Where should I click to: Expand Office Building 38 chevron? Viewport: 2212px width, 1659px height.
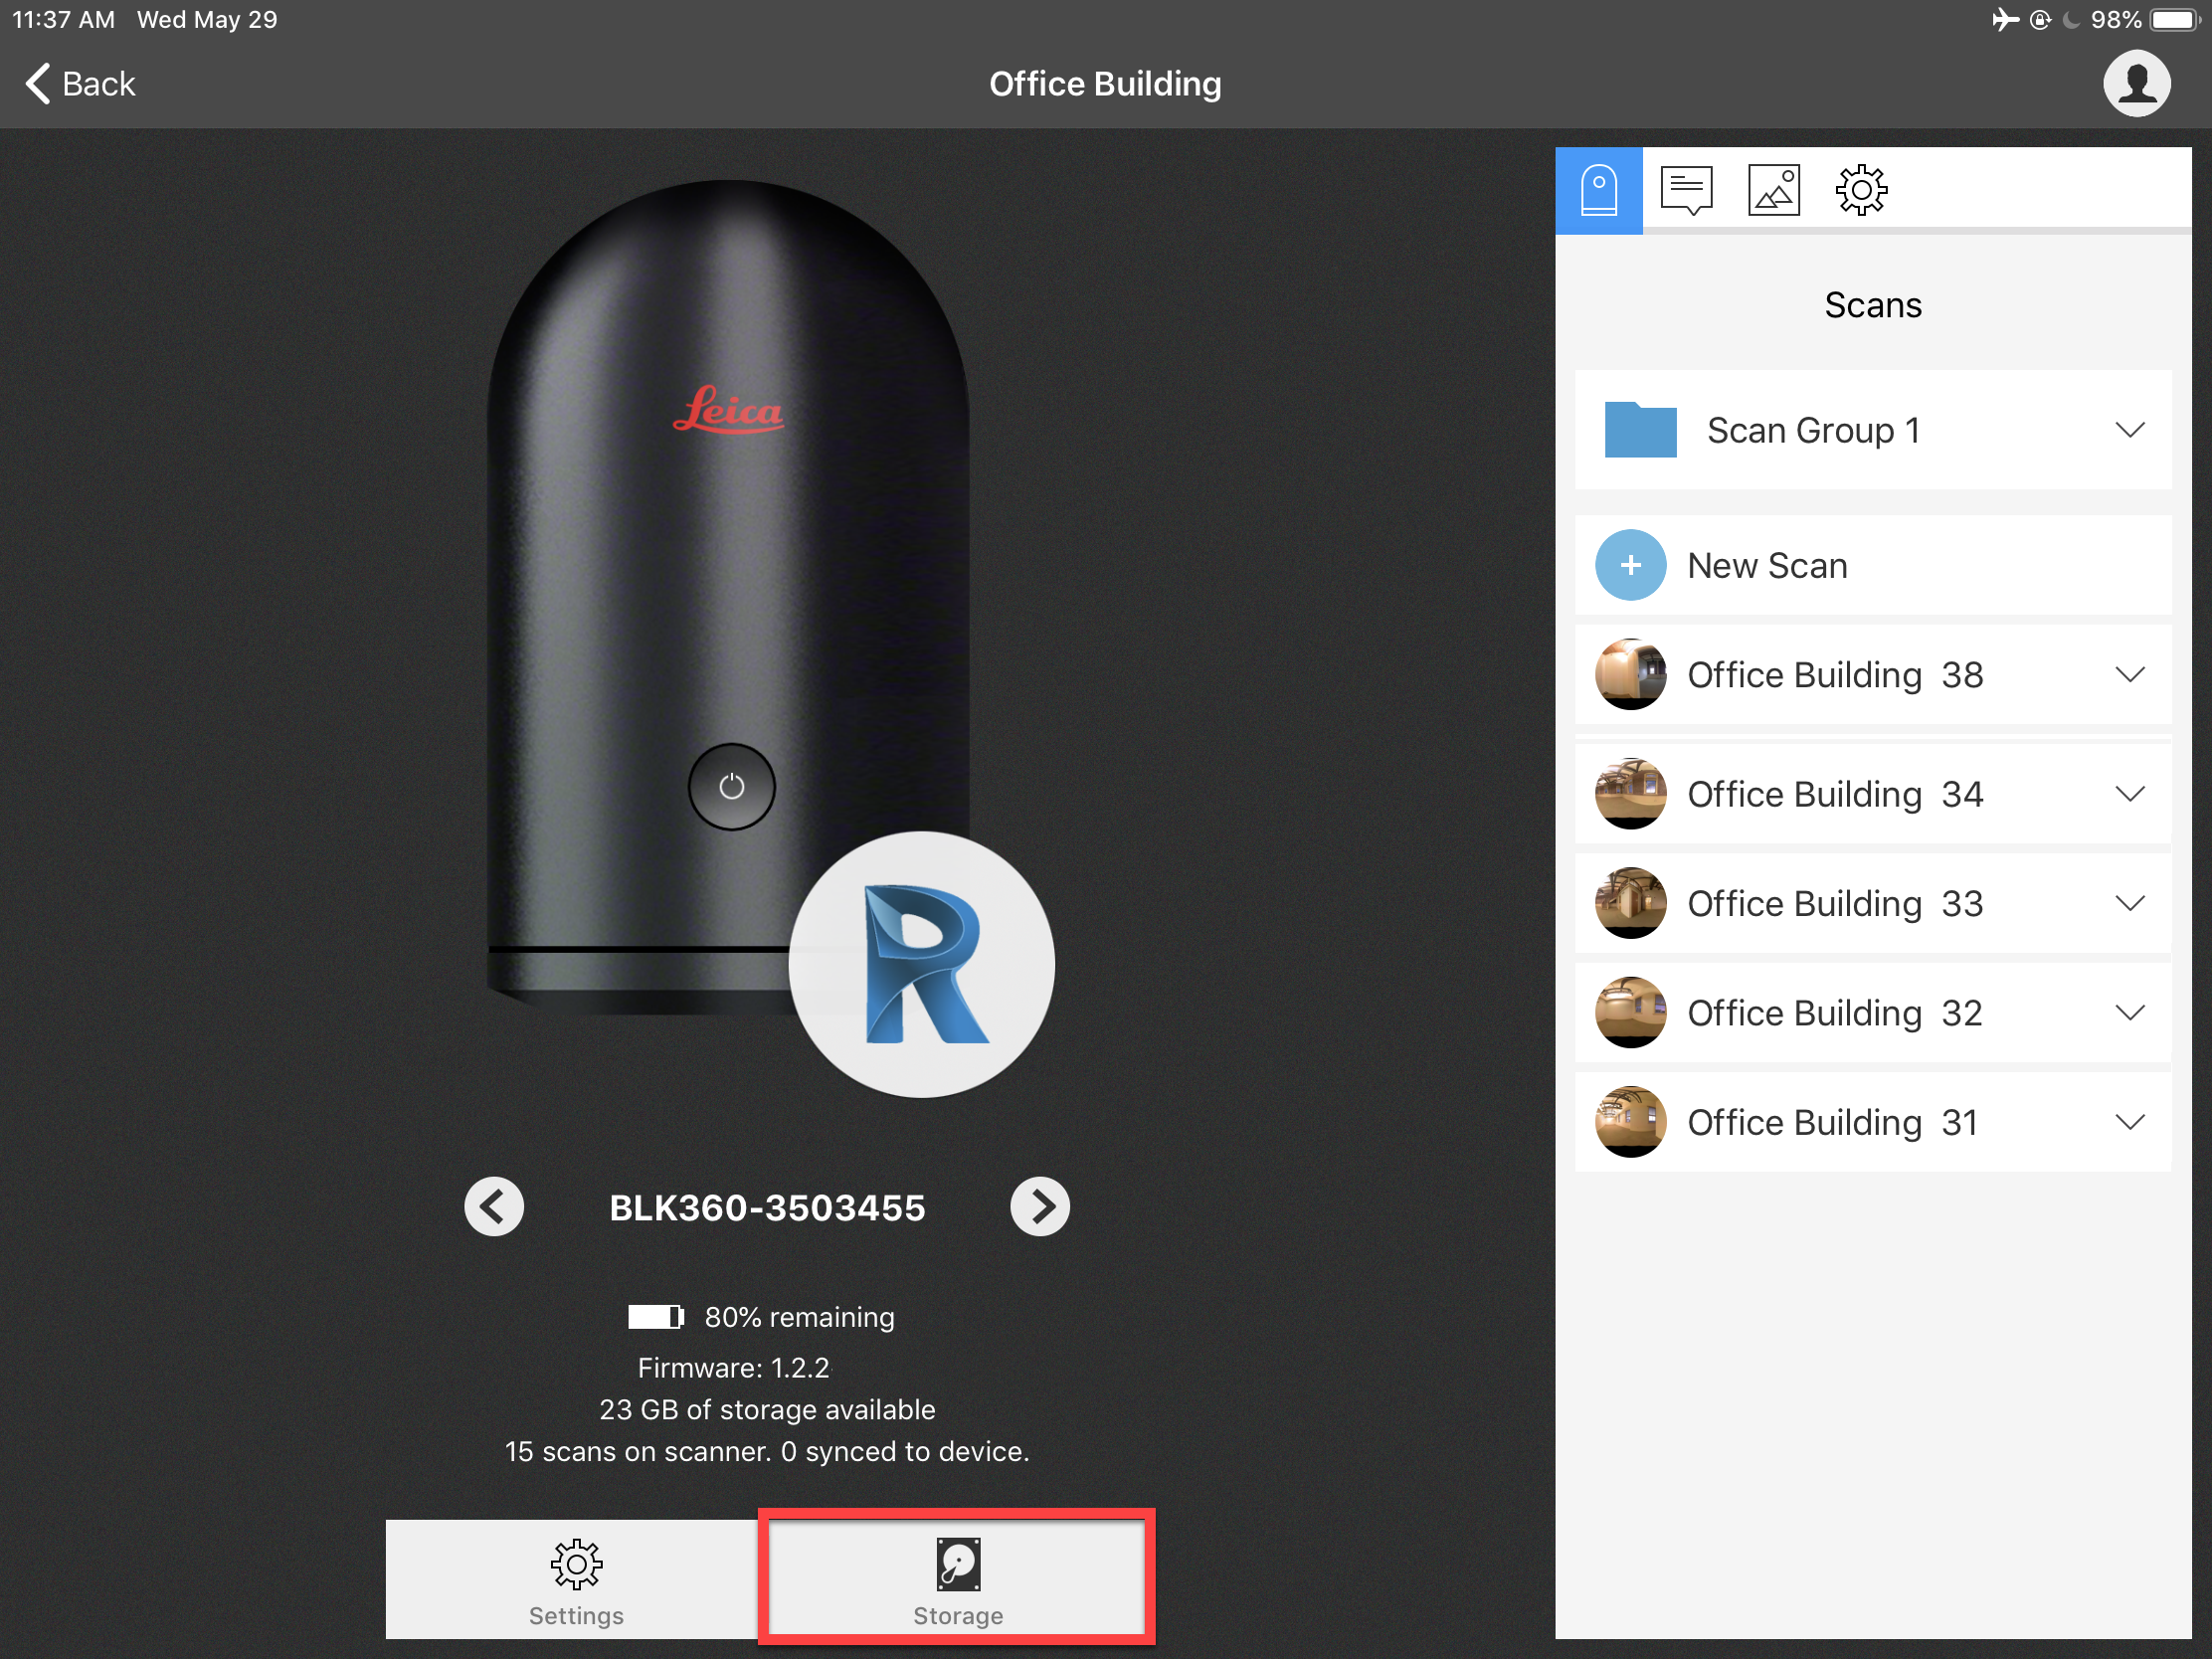pyautogui.click(x=2130, y=675)
